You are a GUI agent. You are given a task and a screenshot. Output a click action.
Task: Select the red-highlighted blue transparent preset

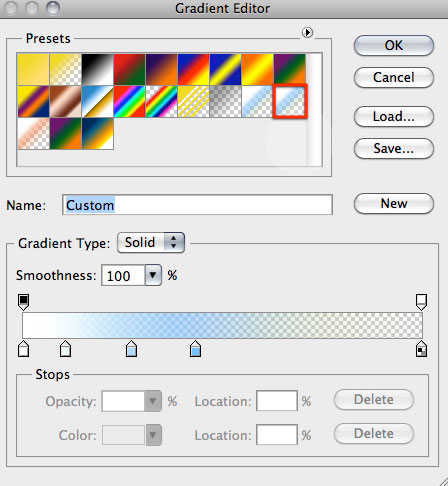[290, 102]
